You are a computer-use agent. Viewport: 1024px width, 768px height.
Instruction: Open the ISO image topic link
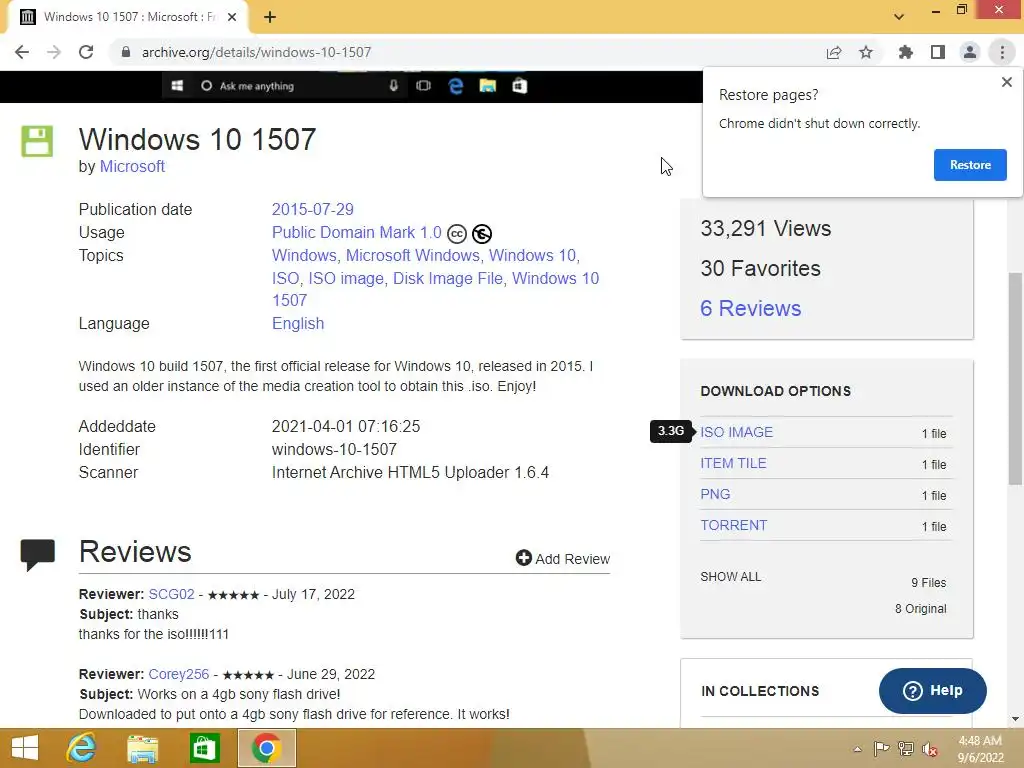tap(345, 278)
